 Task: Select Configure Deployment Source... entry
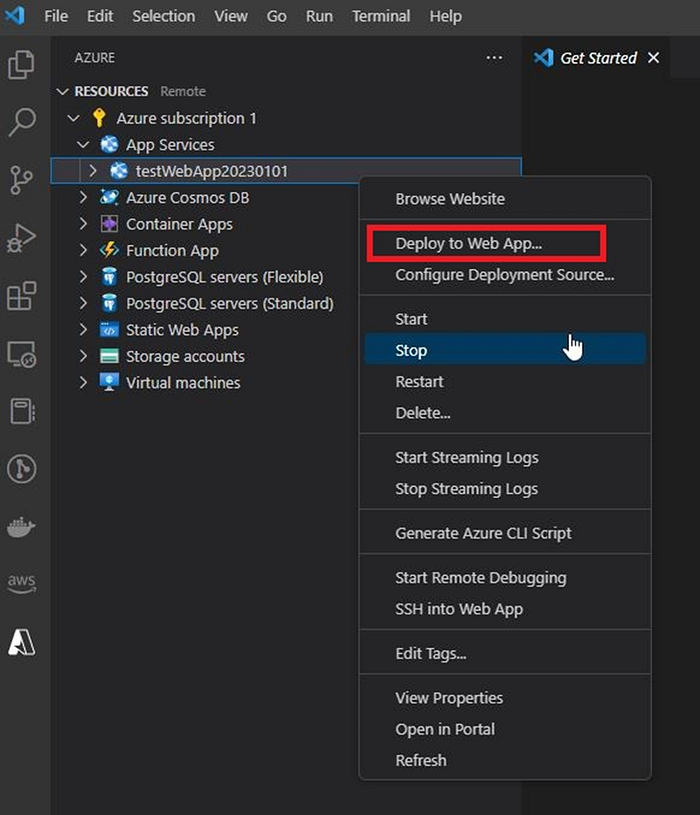point(505,274)
